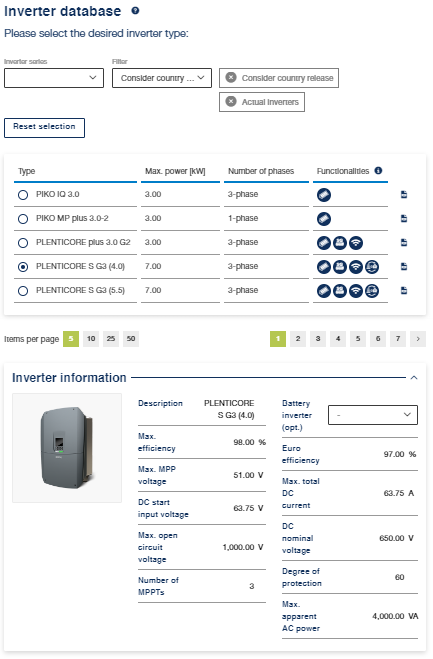The height and width of the screenshot is (659, 433).
Task: Set items per page to 10
Action: (91, 339)
